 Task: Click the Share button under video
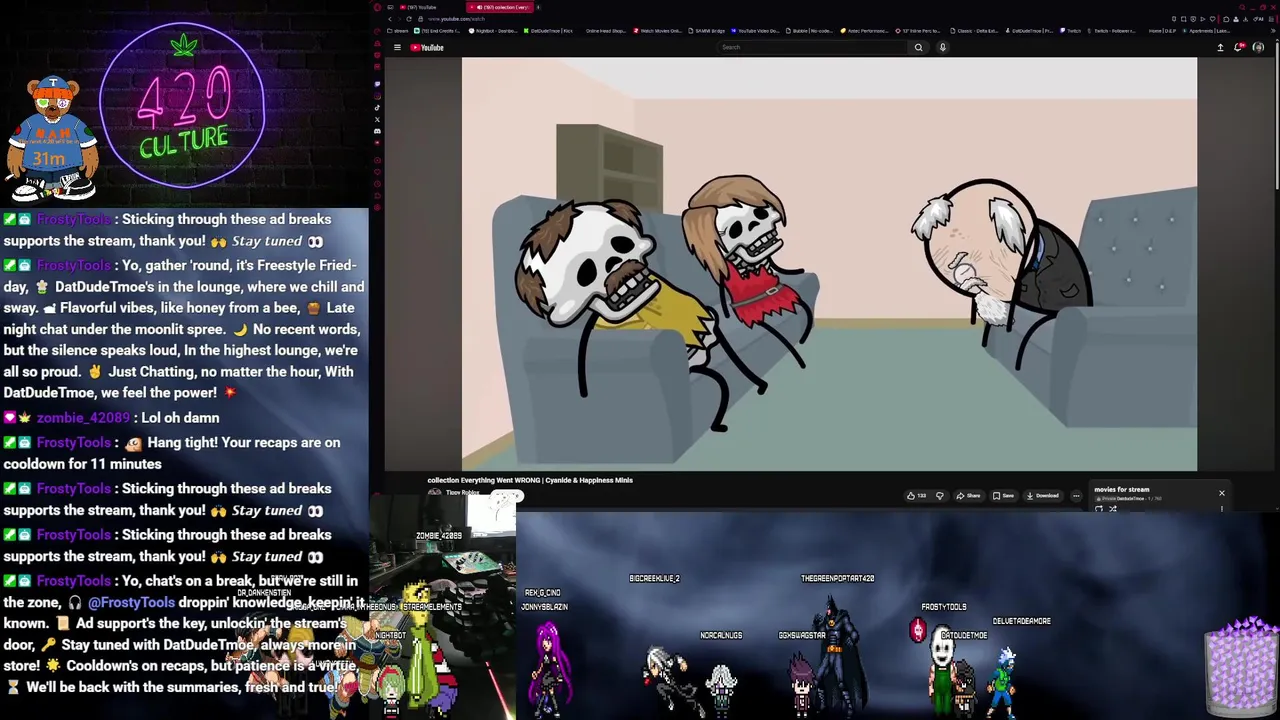point(968,496)
